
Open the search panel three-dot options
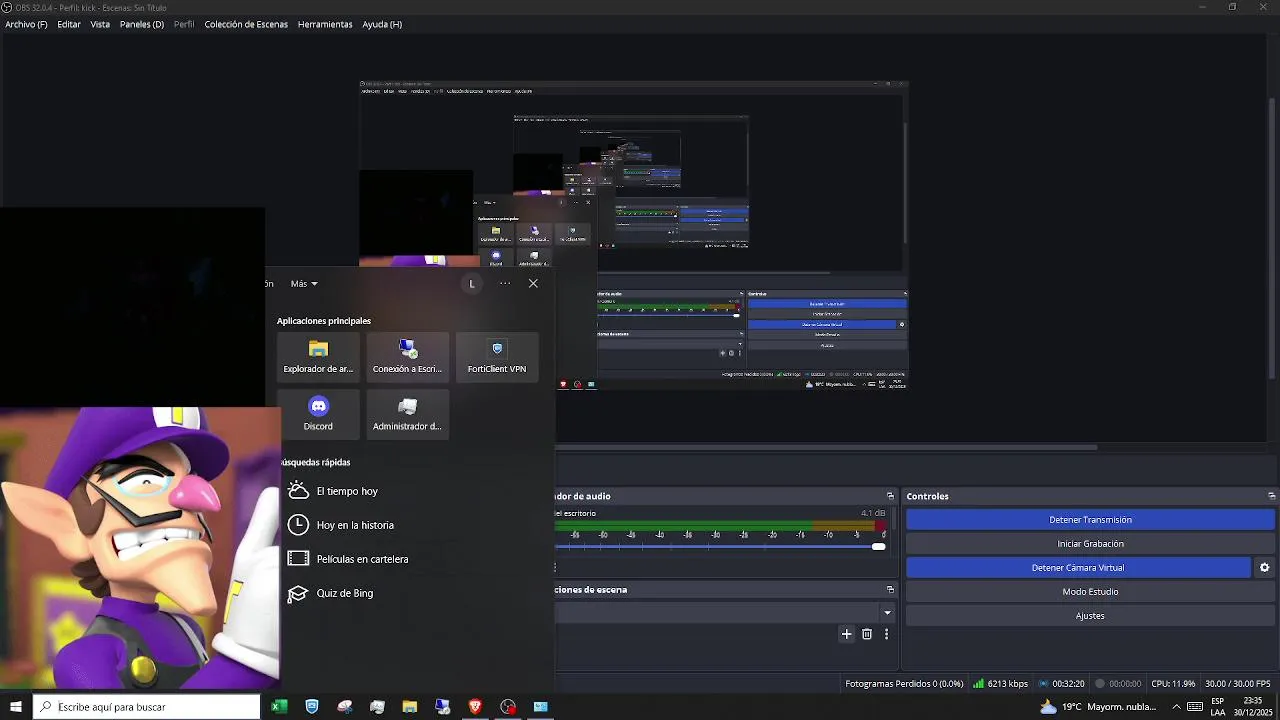click(x=505, y=284)
